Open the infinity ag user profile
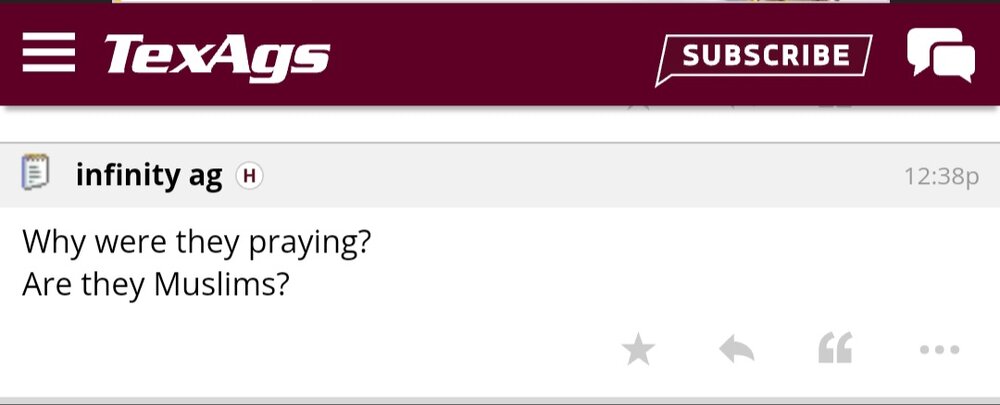1000x405 pixels. 149,177
